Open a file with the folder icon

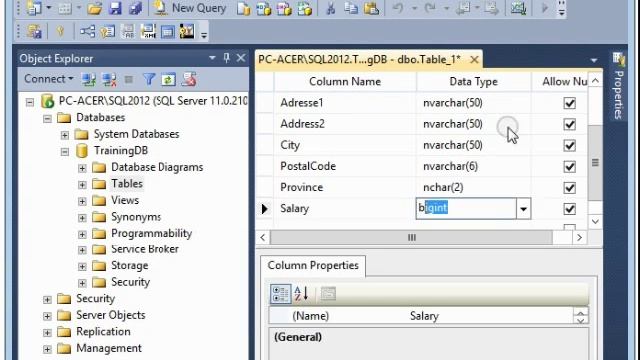point(94,8)
